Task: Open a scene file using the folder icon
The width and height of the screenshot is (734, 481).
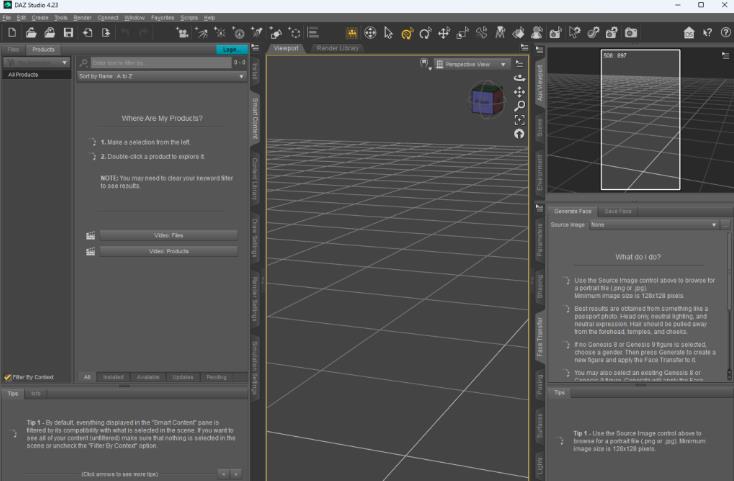Action: (31, 33)
